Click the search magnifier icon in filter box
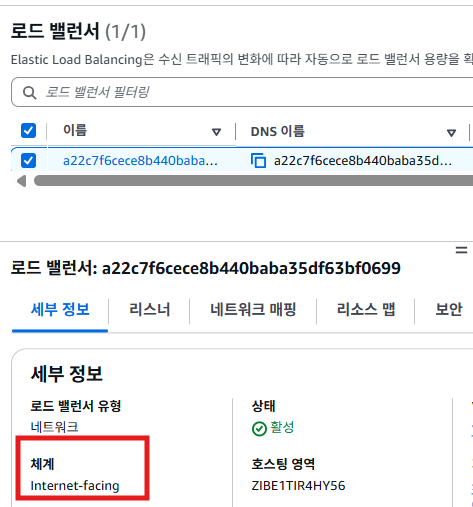 click(x=29, y=93)
